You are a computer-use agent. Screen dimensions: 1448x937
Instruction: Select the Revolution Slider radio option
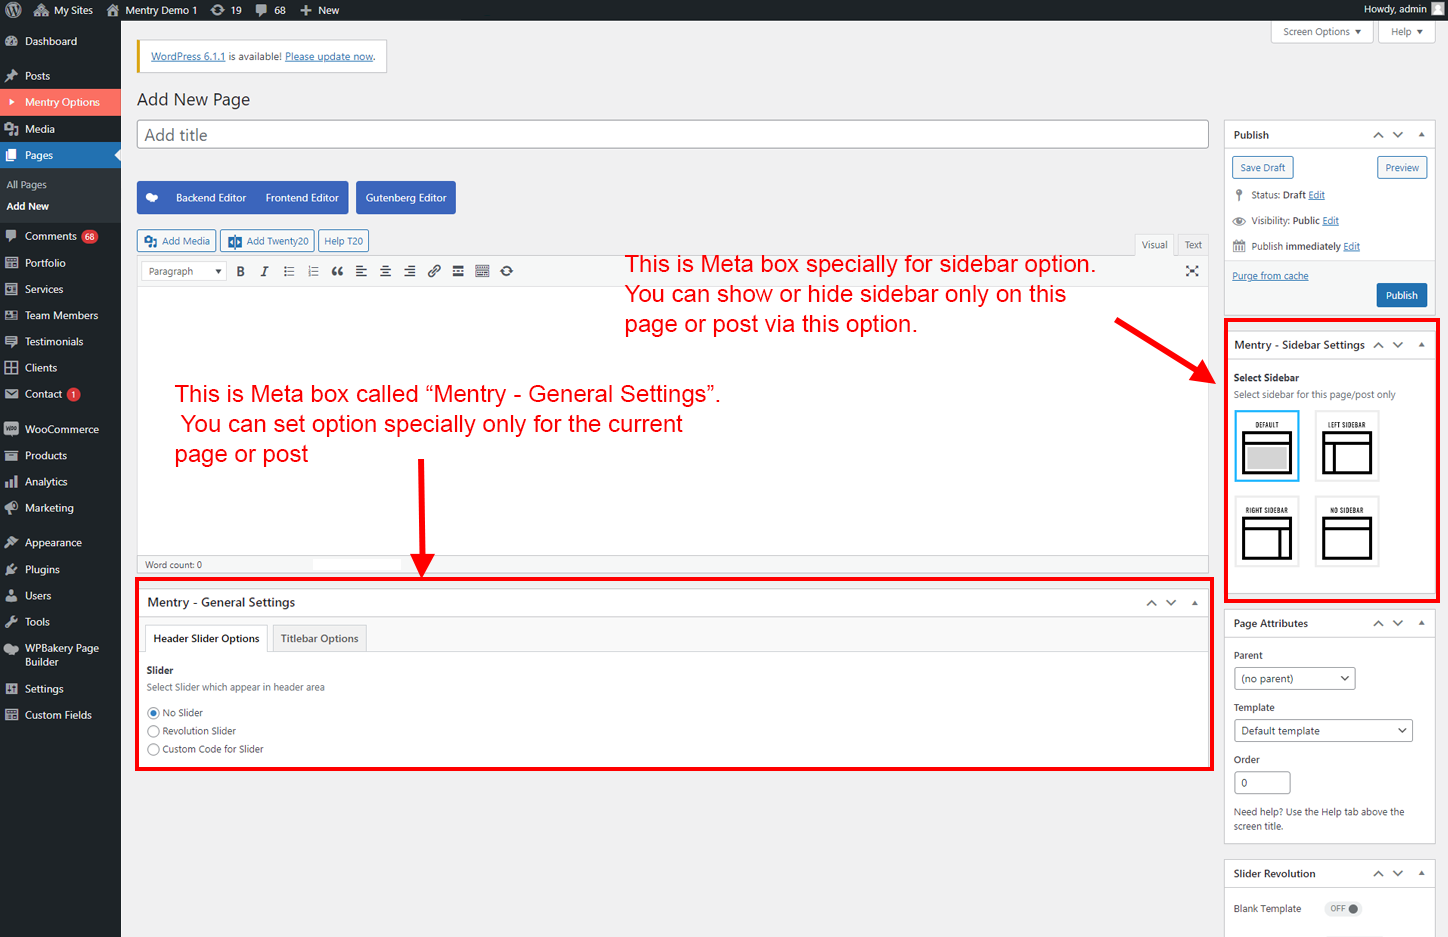click(x=154, y=731)
